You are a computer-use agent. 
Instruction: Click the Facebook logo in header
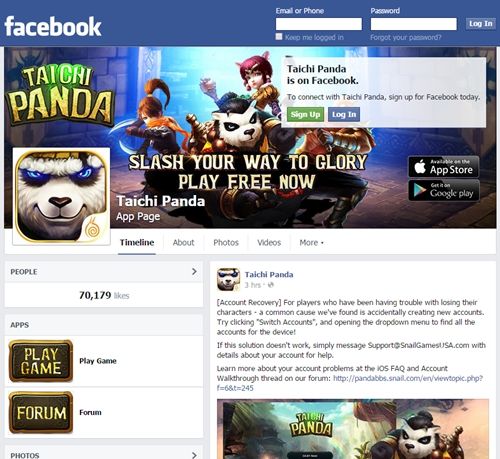(x=53, y=27)
